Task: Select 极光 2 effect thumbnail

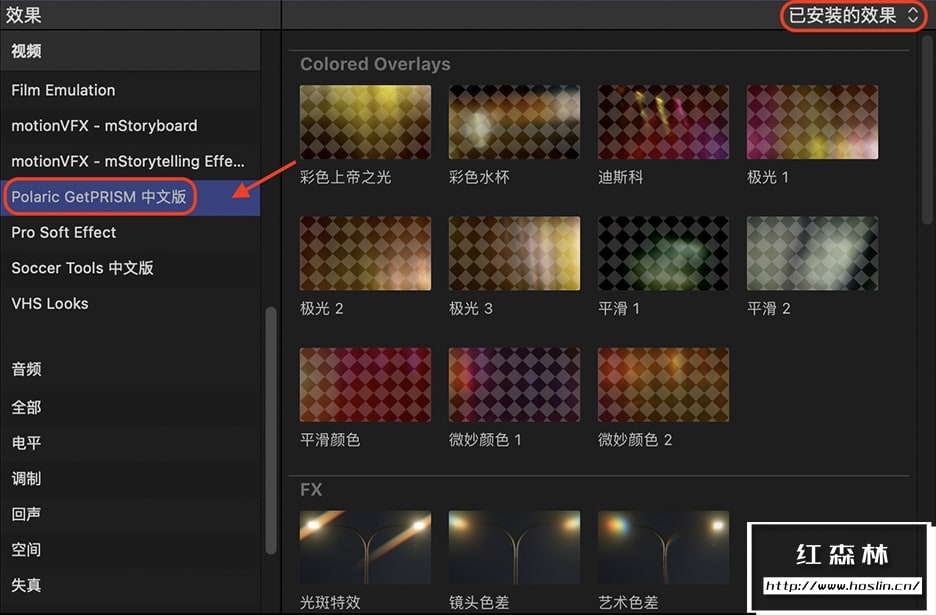Action: tap(365, 253)
